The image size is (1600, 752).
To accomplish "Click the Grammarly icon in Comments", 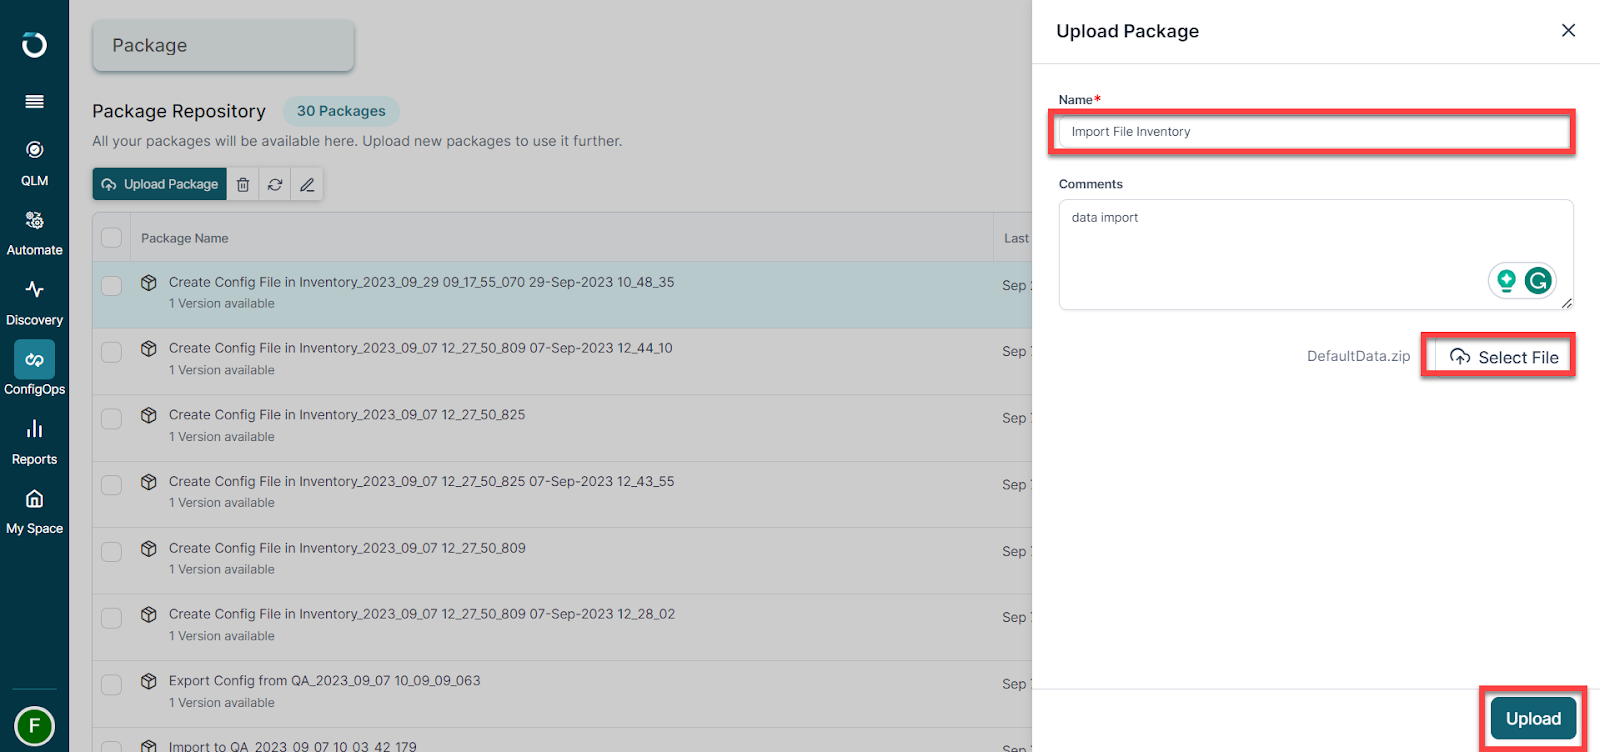I will 1538,281.
